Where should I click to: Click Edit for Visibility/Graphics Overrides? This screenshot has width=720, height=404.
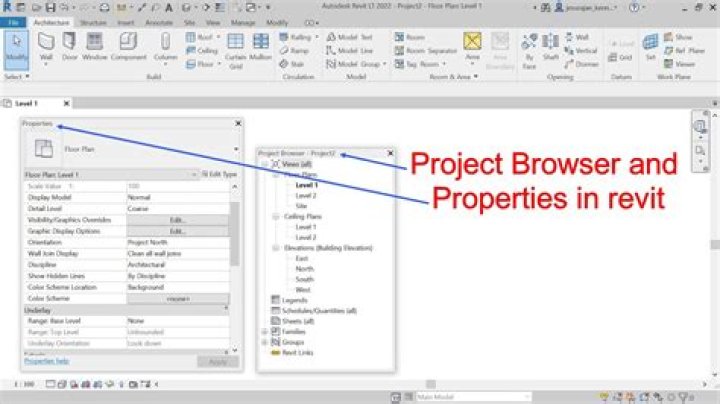178,220
